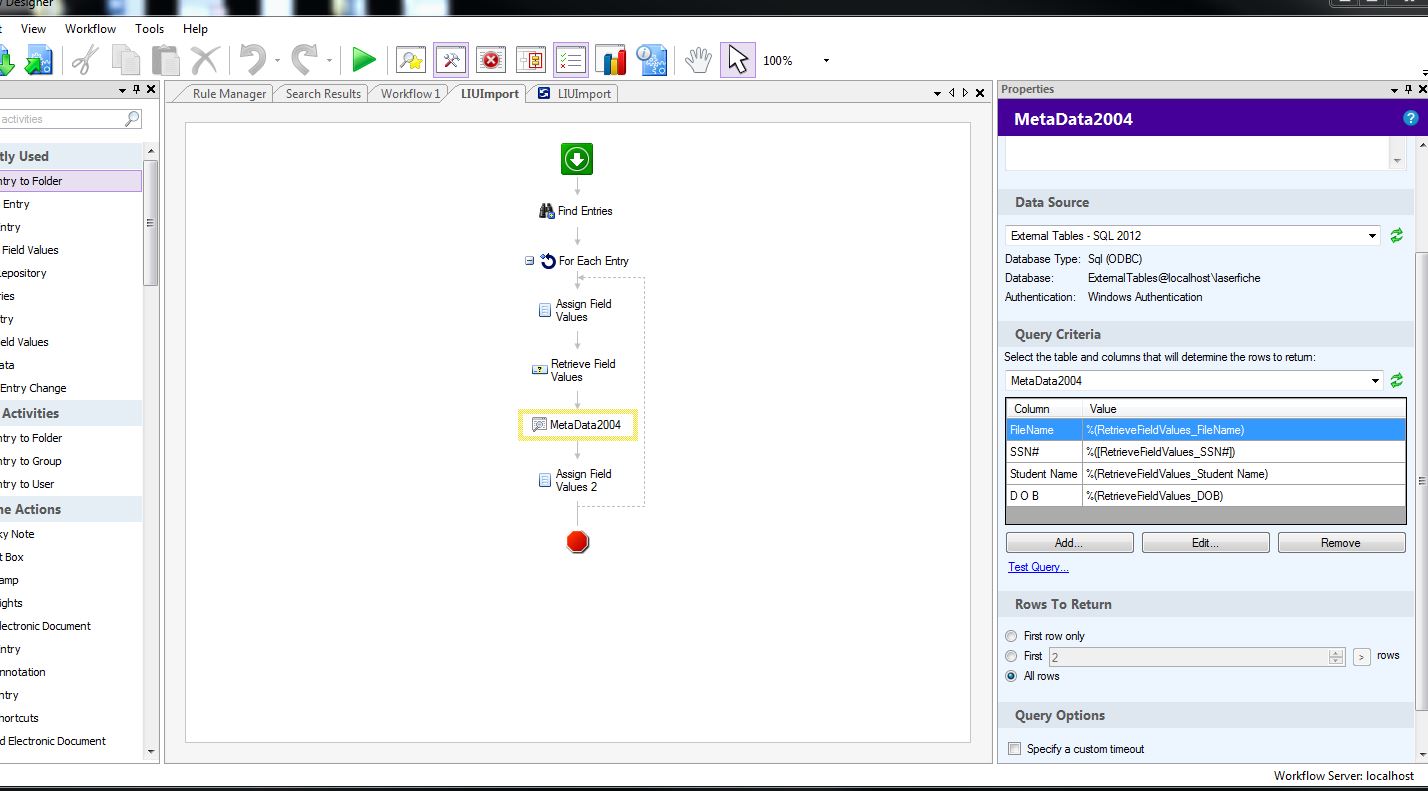Viewport: 1428px width, 791px height.
Task: Select the All rows radio button
Action: coord(1012,676)
